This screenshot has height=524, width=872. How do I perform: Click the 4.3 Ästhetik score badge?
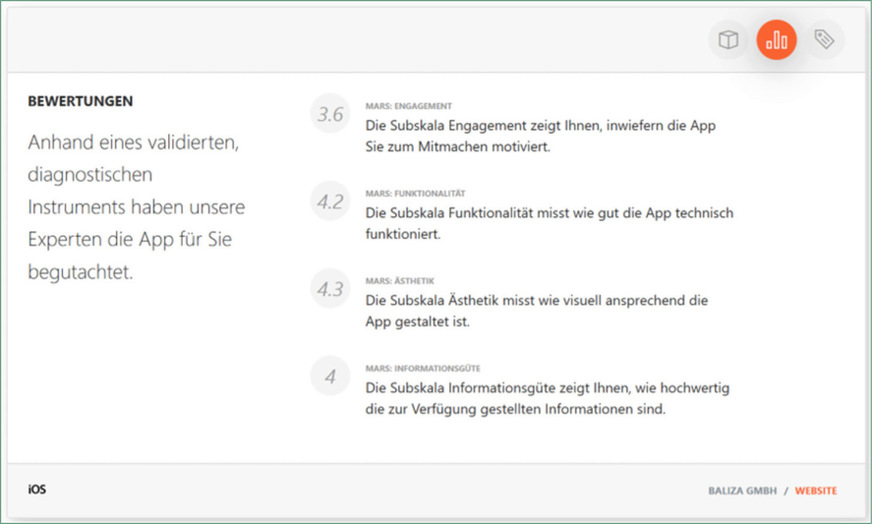click(330, 289)
